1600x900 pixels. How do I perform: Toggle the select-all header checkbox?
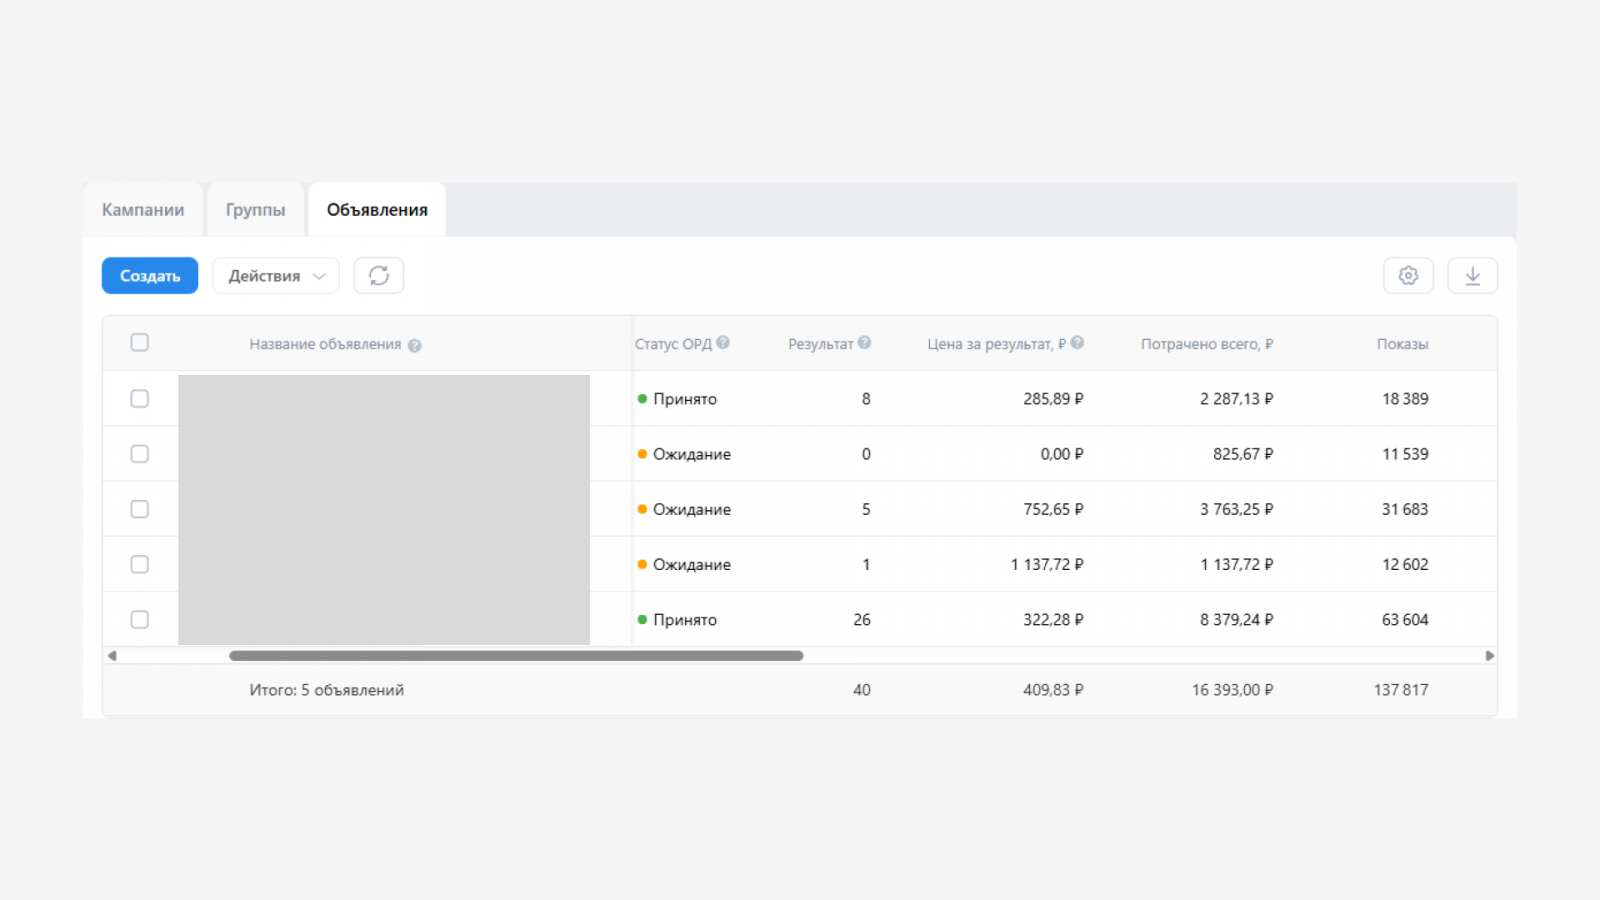point(140,343)
